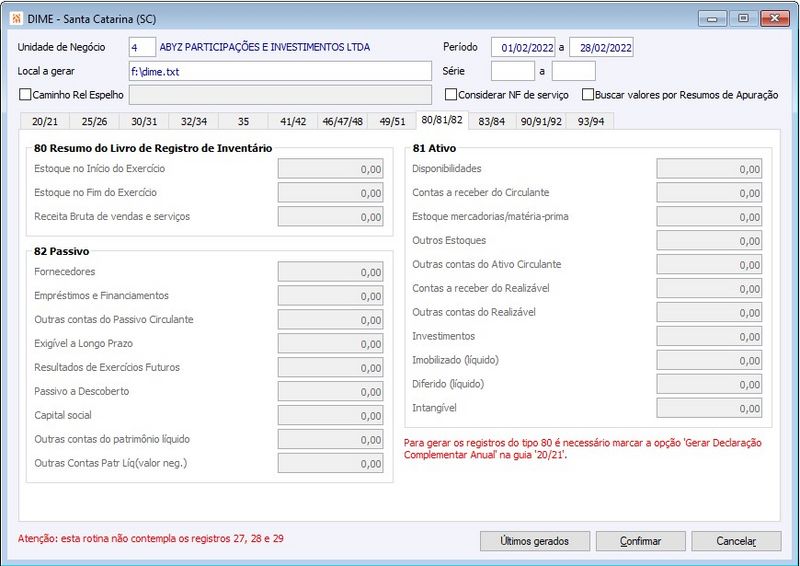Click the Empréstimos e Financiamentos value field
This screenshot has height=566, width=800.
click(331, 296)
